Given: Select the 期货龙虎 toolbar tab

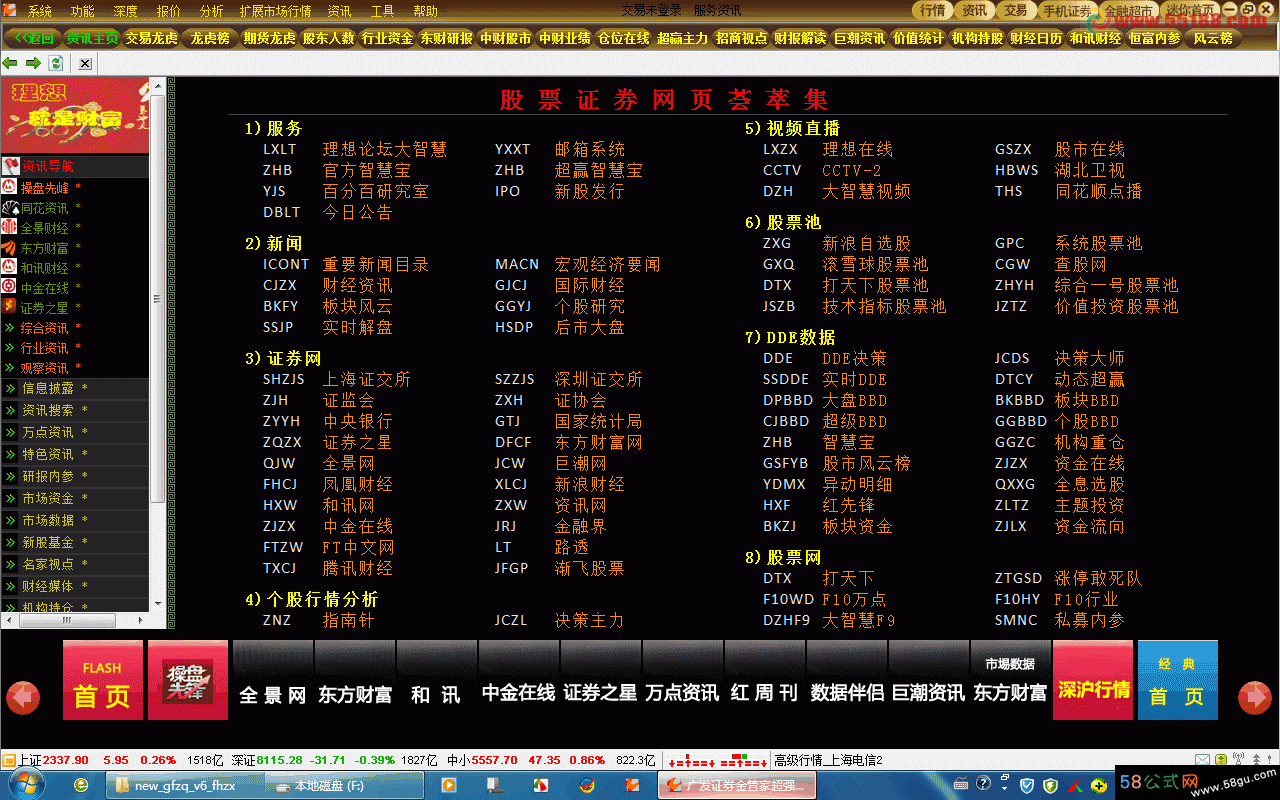Looking at the screenshot, I should click(x=269, y=38).
